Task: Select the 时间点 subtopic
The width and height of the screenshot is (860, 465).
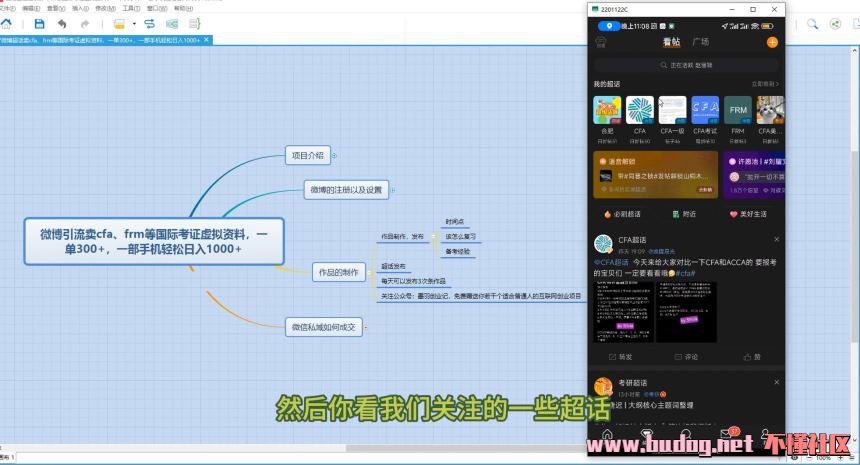Action: (455, 222)
